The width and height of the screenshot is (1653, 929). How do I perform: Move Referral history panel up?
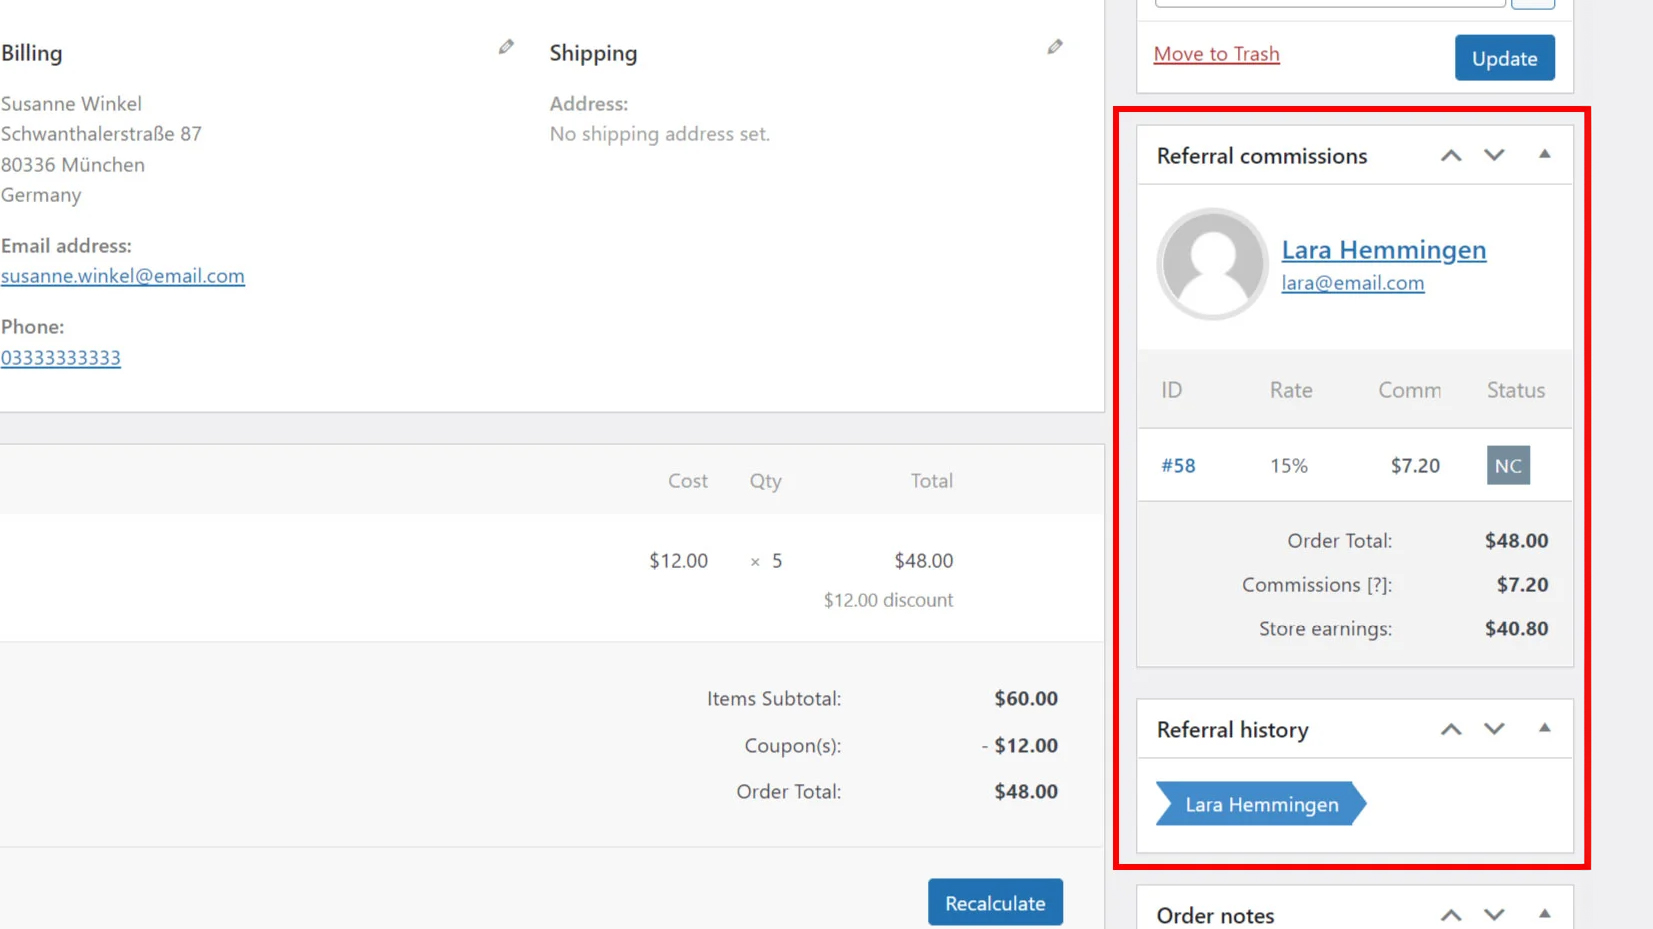point(1450,730)
